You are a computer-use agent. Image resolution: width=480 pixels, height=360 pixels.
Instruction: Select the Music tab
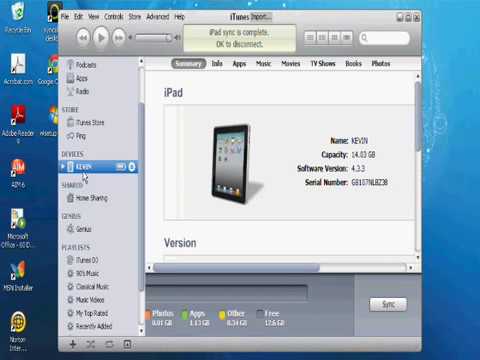click(x=263, y=63)
